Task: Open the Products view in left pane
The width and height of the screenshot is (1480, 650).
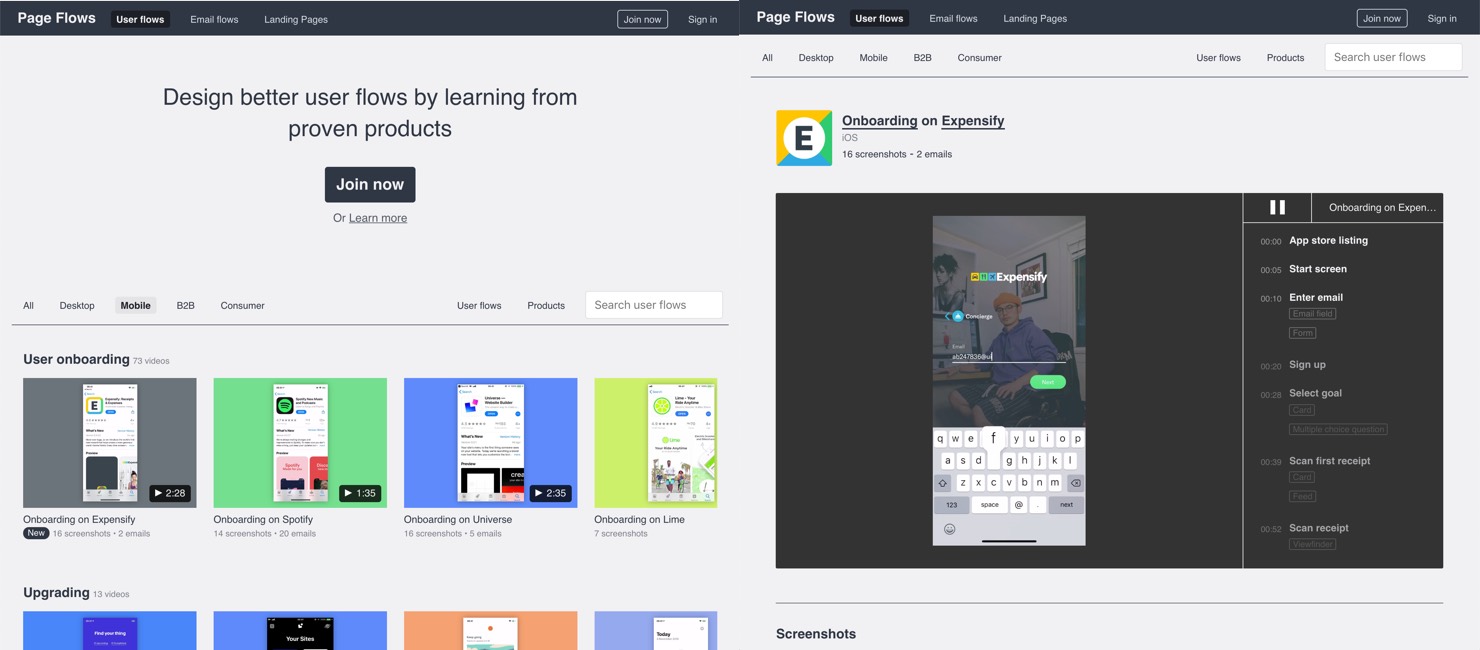Action: [x=546, y=306]
